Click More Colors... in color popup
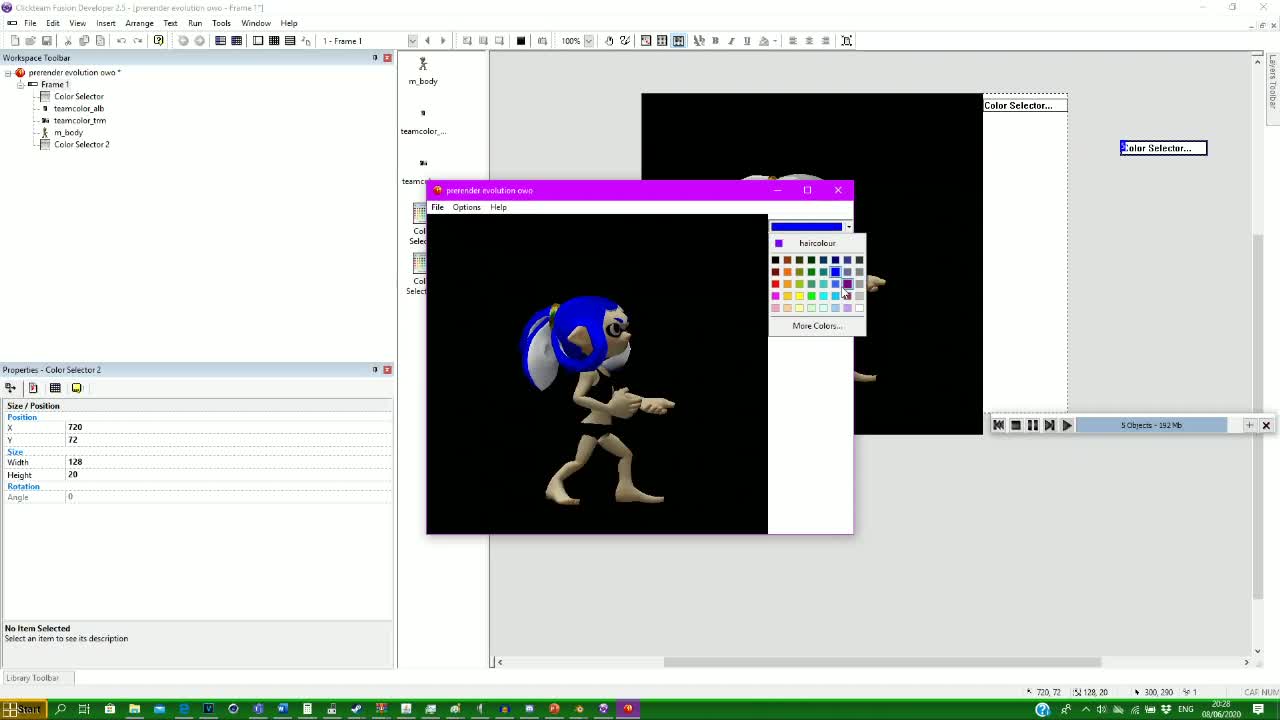The image size is (1280, 720). pos(817,326)
